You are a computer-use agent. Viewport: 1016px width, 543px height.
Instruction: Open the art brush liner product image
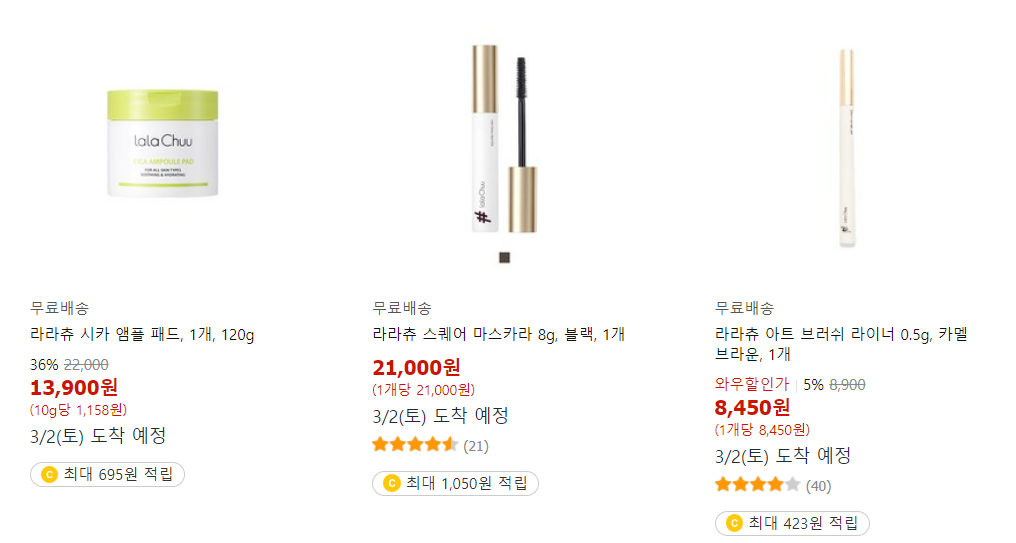[x=847, y=147]
